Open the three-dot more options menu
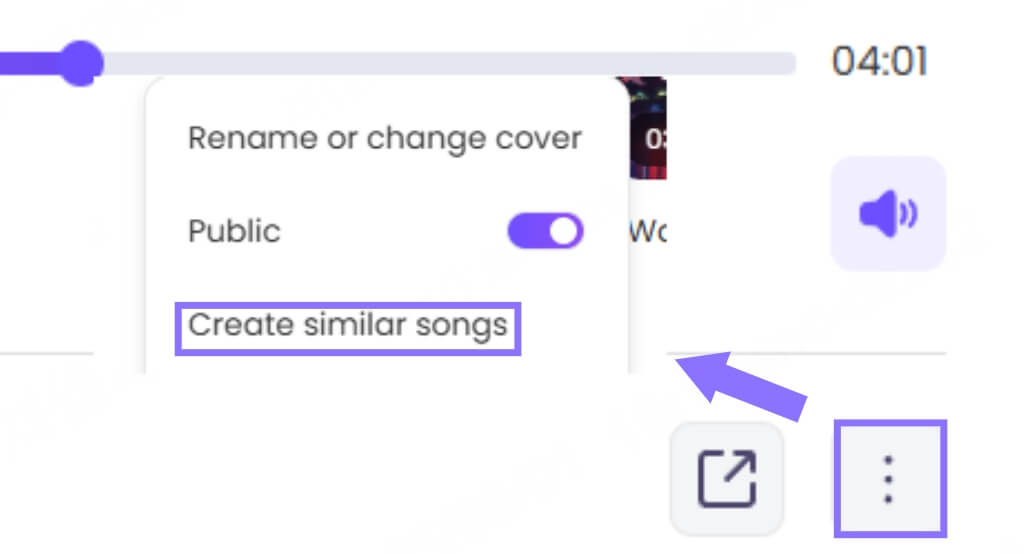The width and height of the screenshot is (1024, 554). point(889,478)
